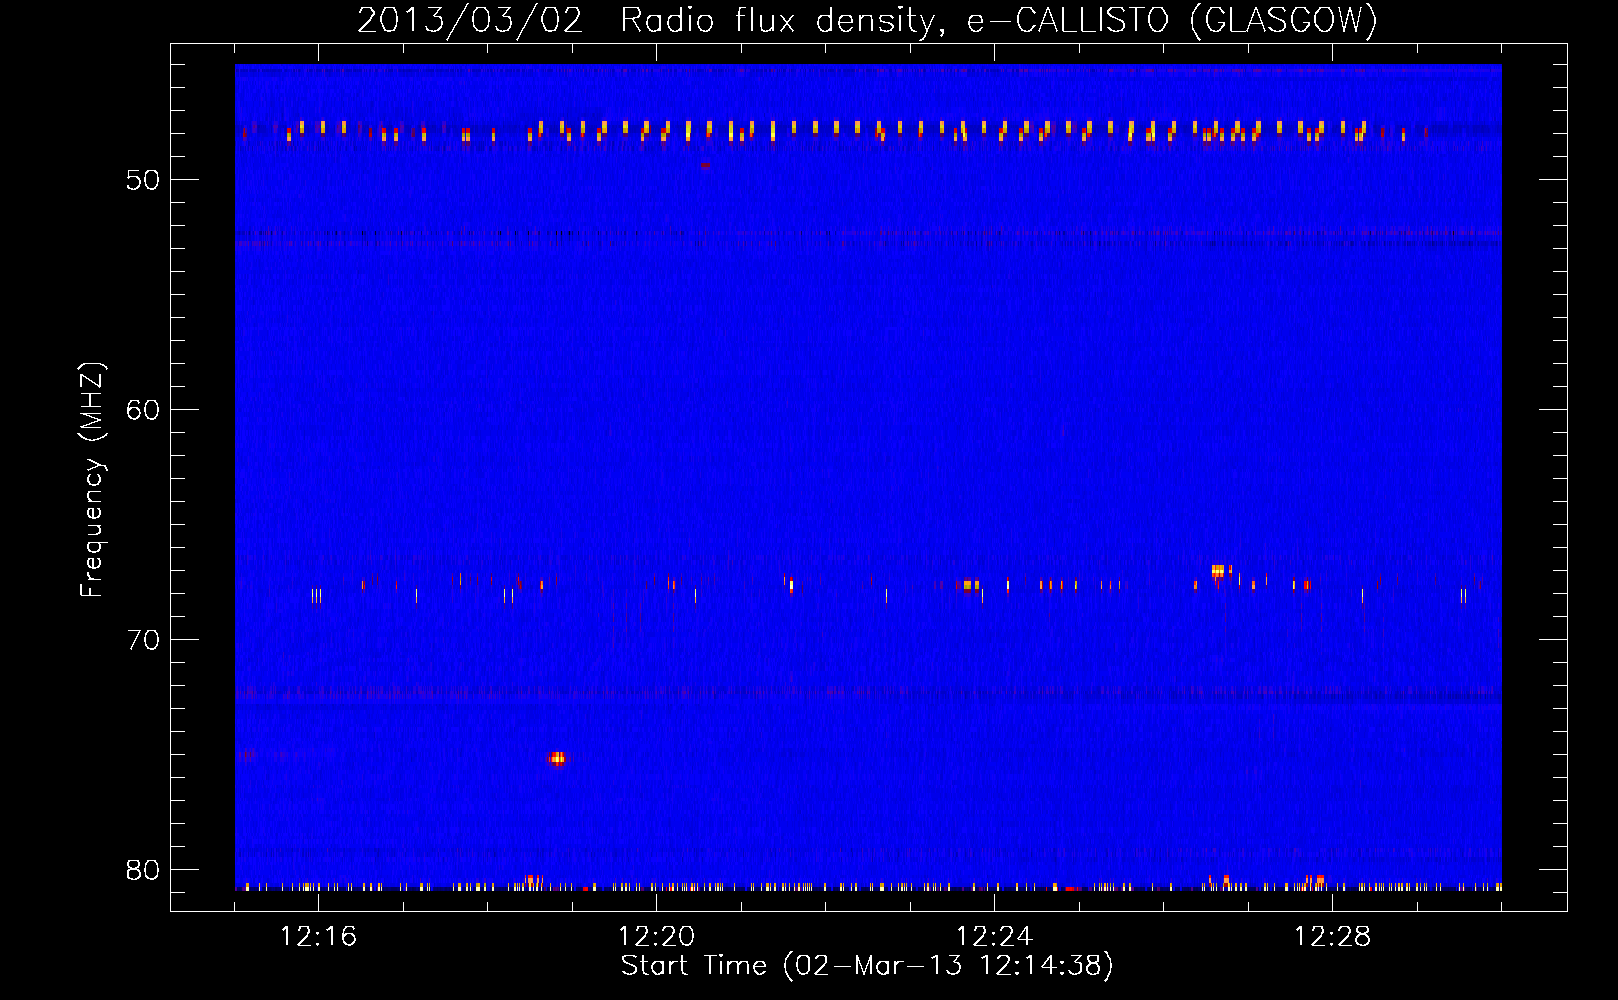Click the 12:16 time tick label
The image size is (1618, 1000).
coord(318,936)
